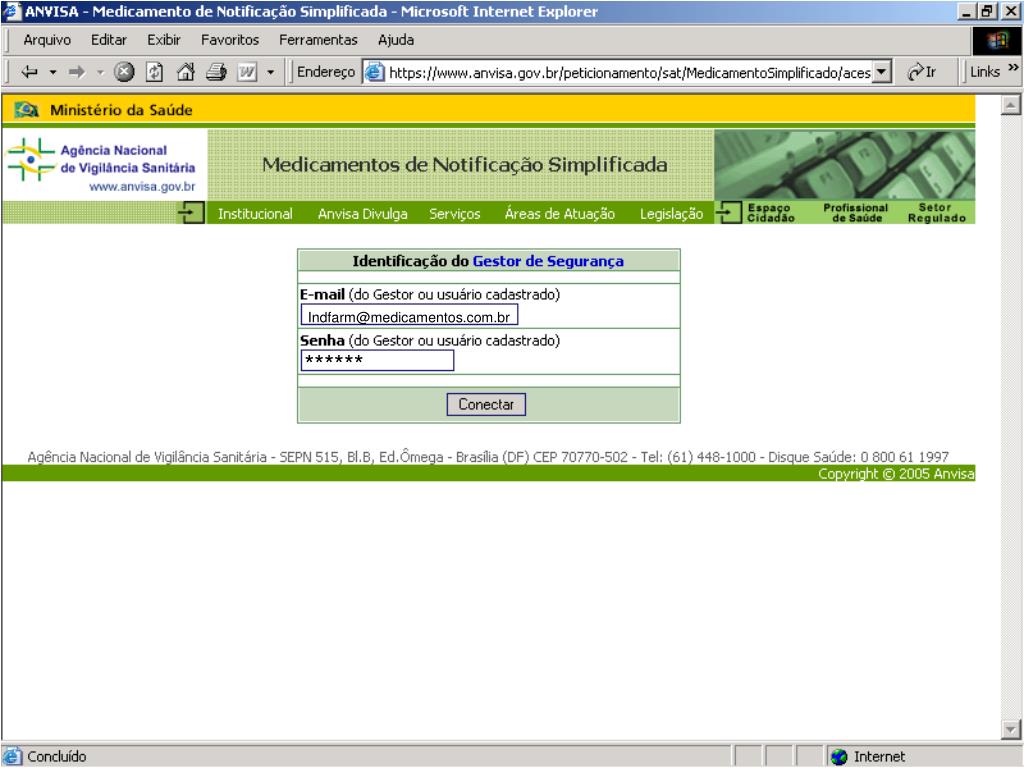This screenshot has height=768, width=1024.
Task: Click the status bar page icon
Action: 12,756
